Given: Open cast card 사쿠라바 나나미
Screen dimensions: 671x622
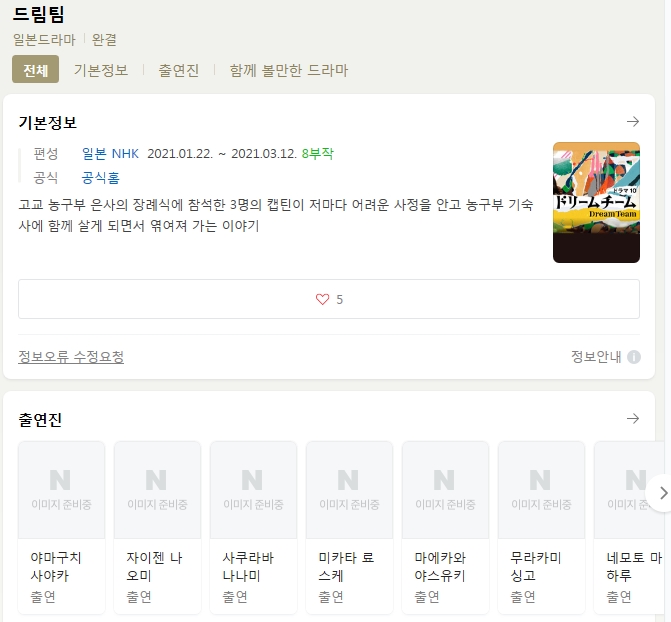Looking at the screenshot, I should [253, 528].
